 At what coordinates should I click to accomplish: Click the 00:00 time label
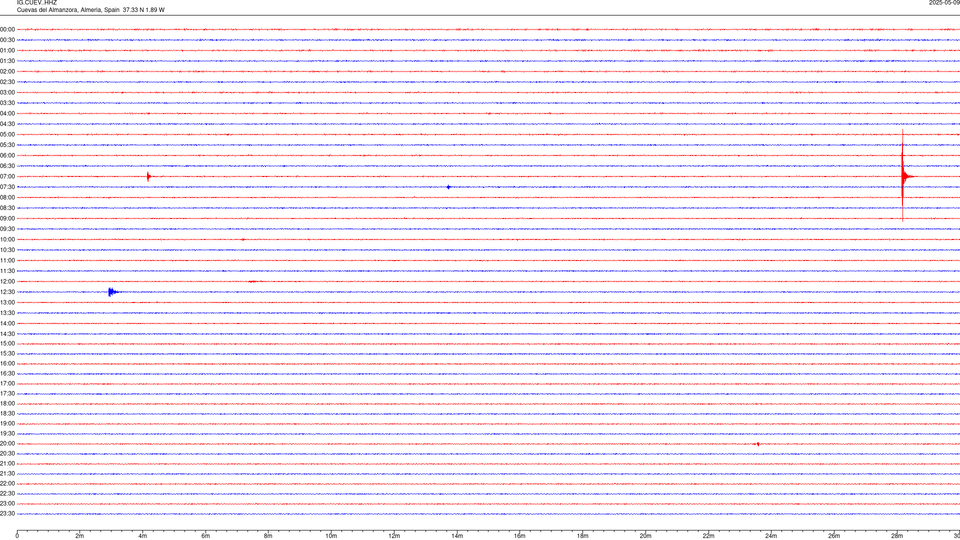[7, 29]
